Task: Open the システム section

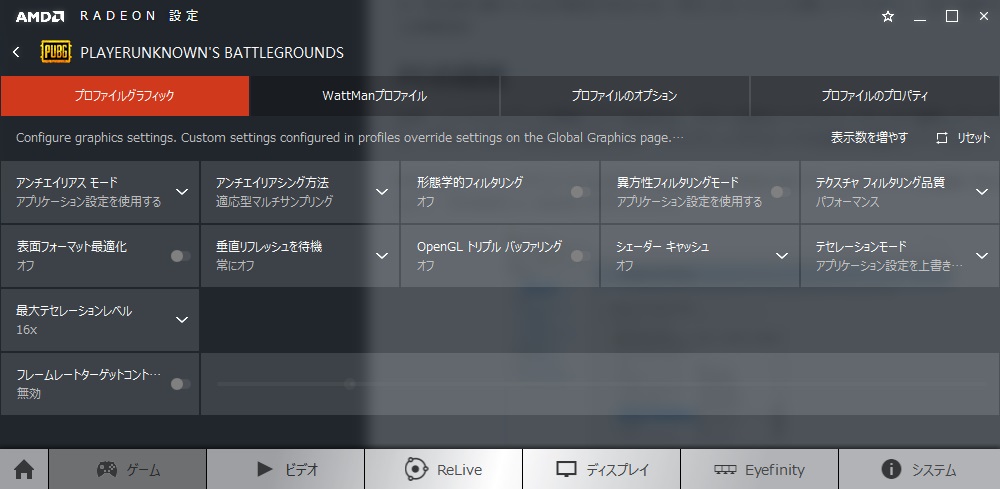Action: (x=919, y=469)
